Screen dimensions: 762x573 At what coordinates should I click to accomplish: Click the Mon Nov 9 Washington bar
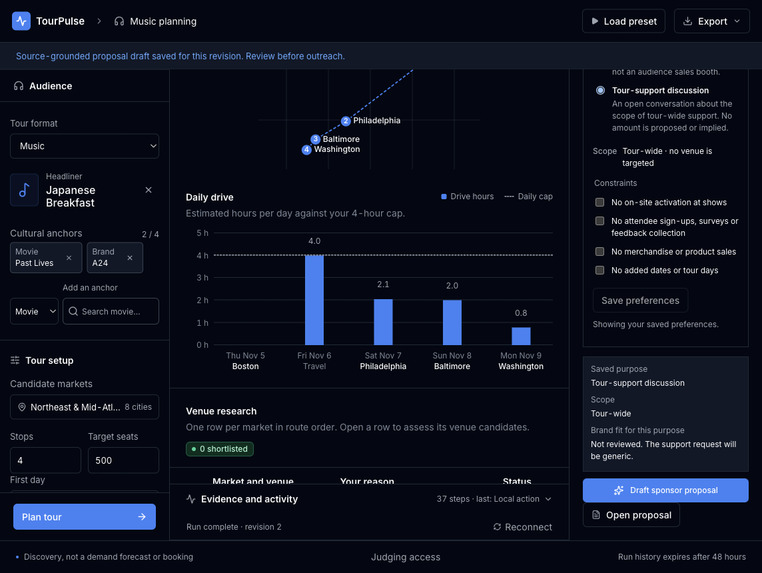(x=521, y=336)
